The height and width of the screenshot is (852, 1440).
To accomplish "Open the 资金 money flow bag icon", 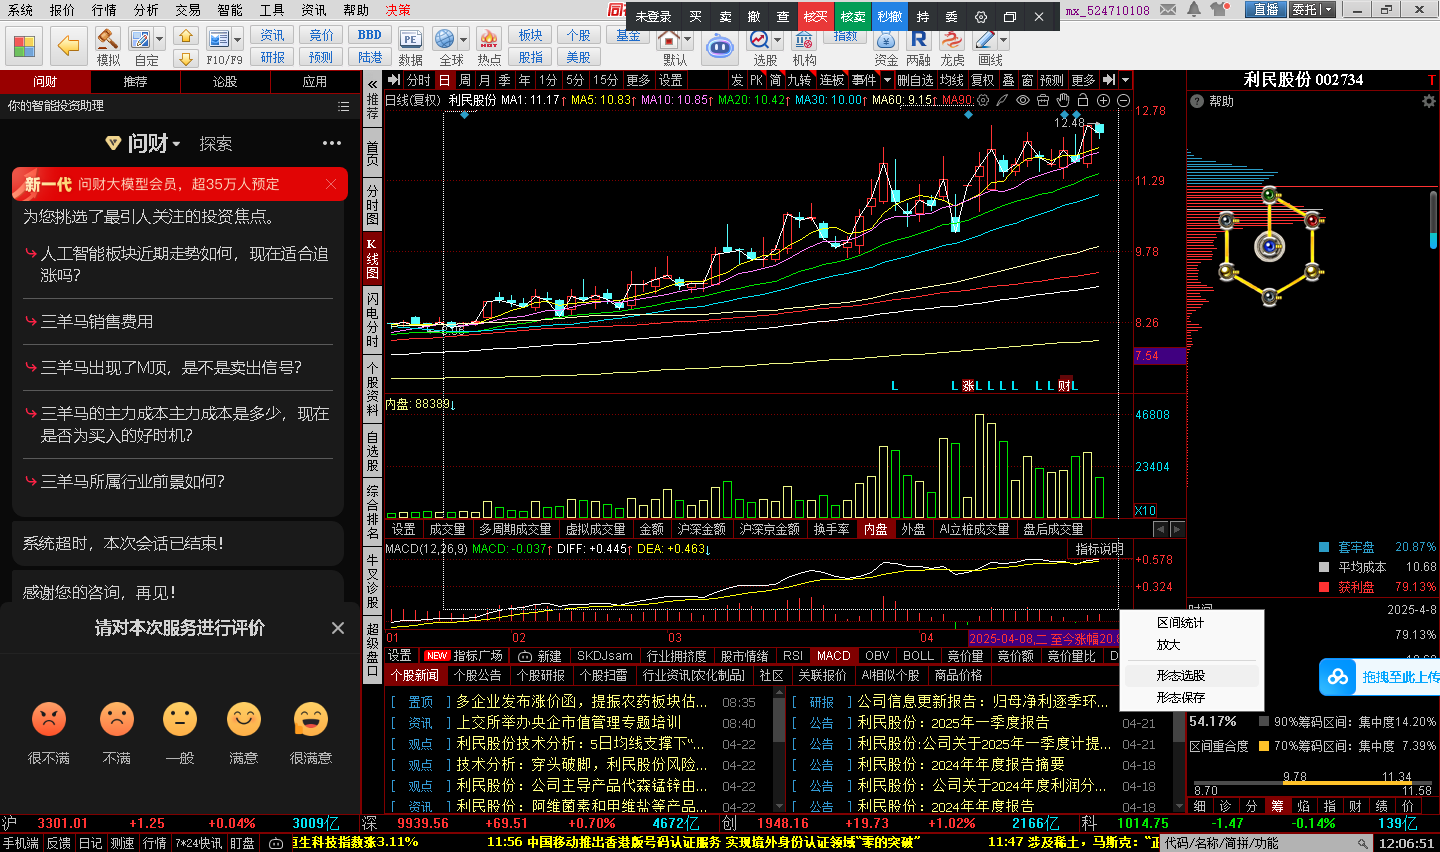I will tap(886, 39).
